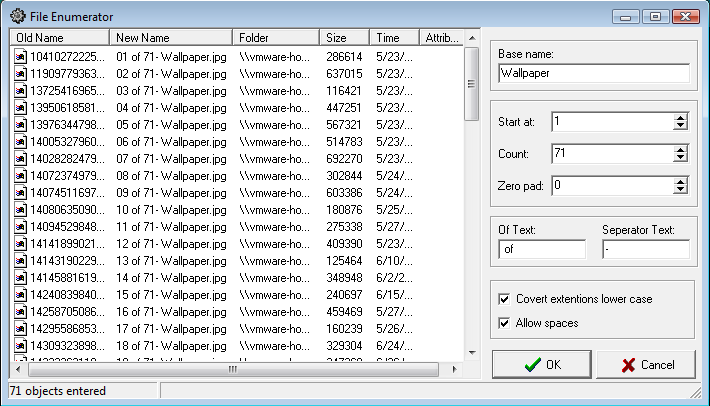The image size is (710, 406).
Task: Increase the Zero pad value with up arrow
Action: 680,181
